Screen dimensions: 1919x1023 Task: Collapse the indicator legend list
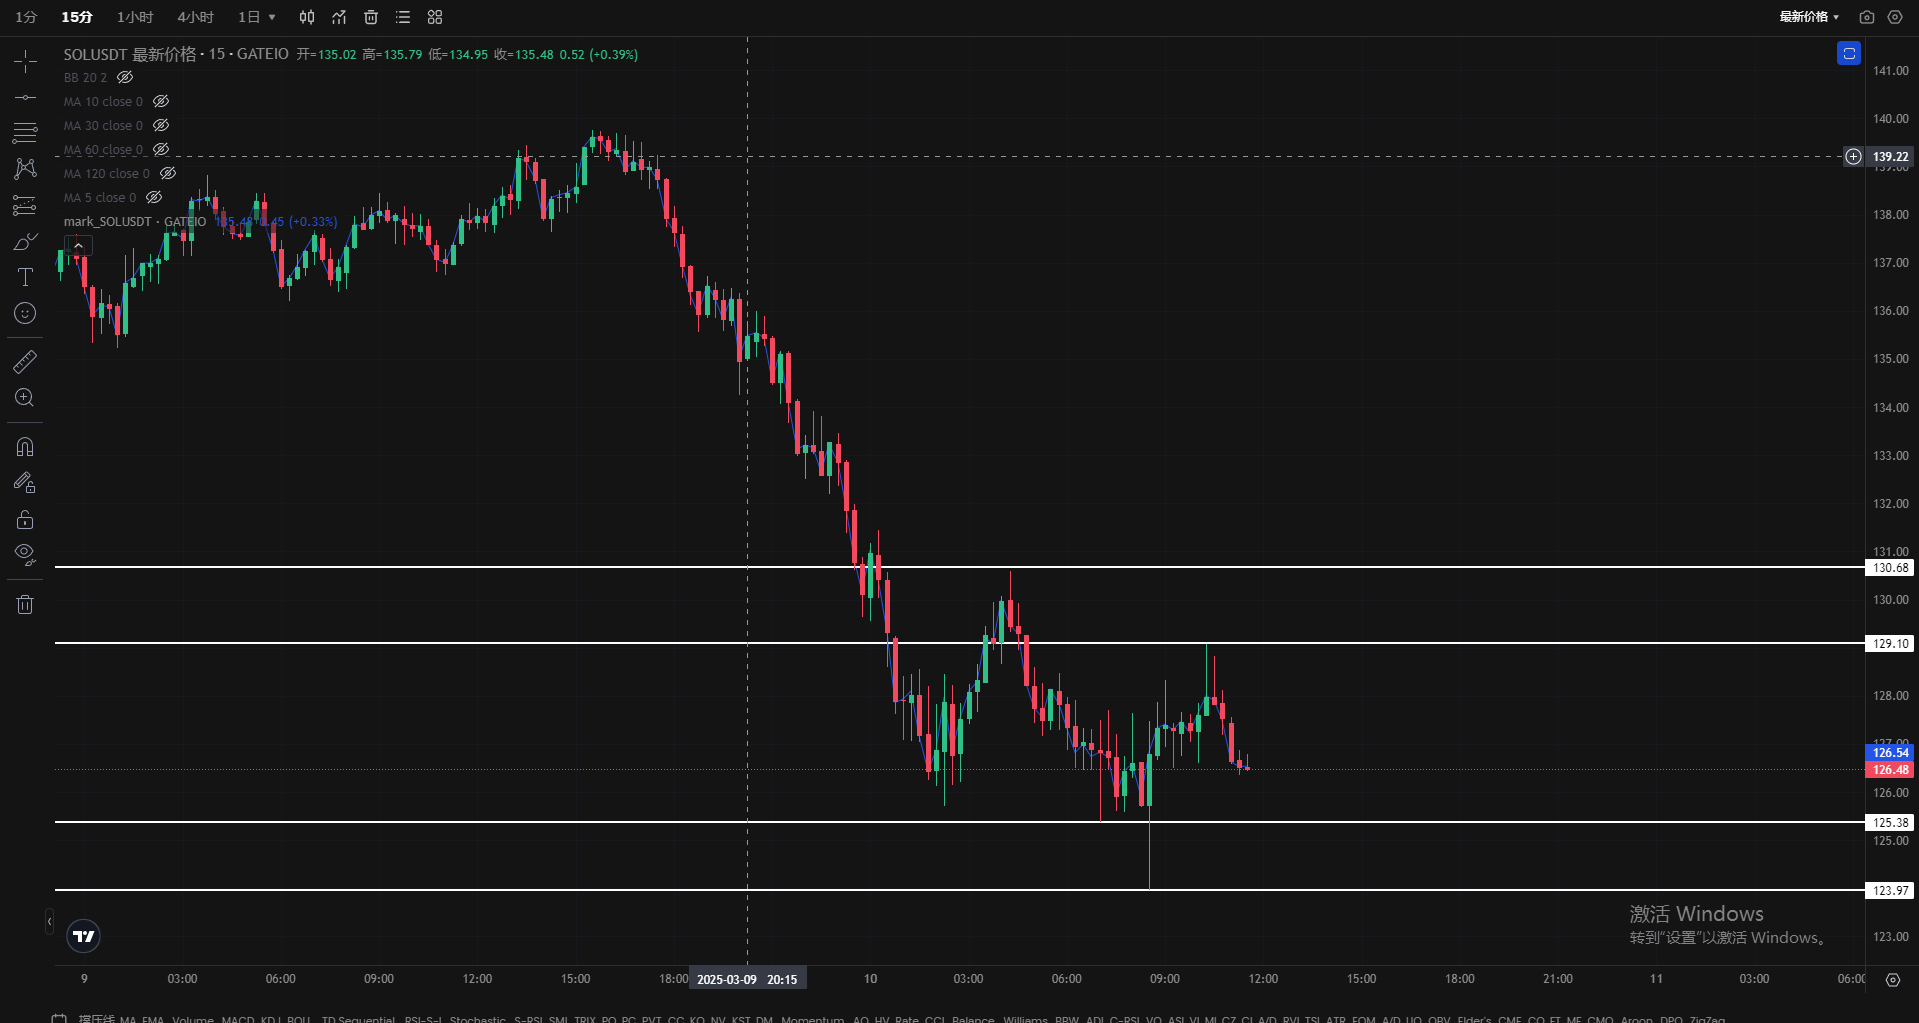[78, 246]
